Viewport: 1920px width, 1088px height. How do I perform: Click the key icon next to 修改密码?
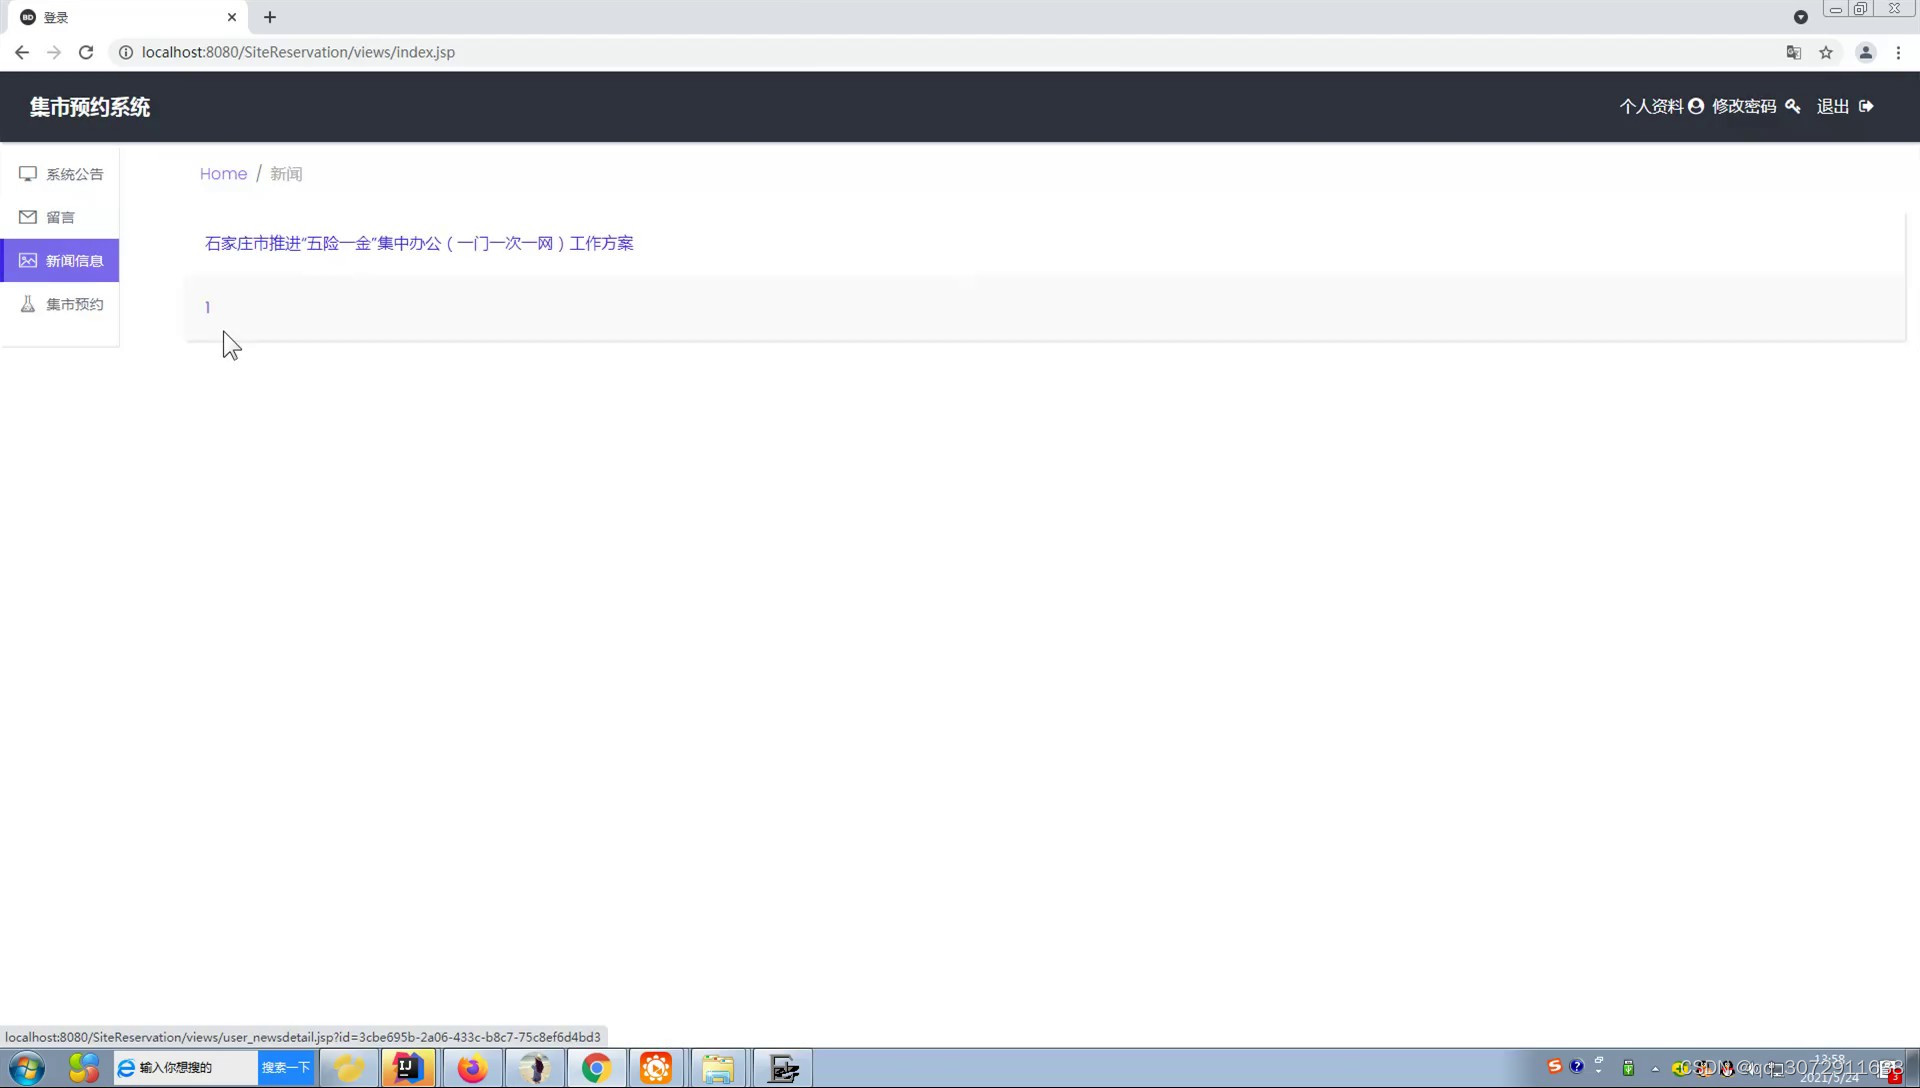click(1793, 106)
